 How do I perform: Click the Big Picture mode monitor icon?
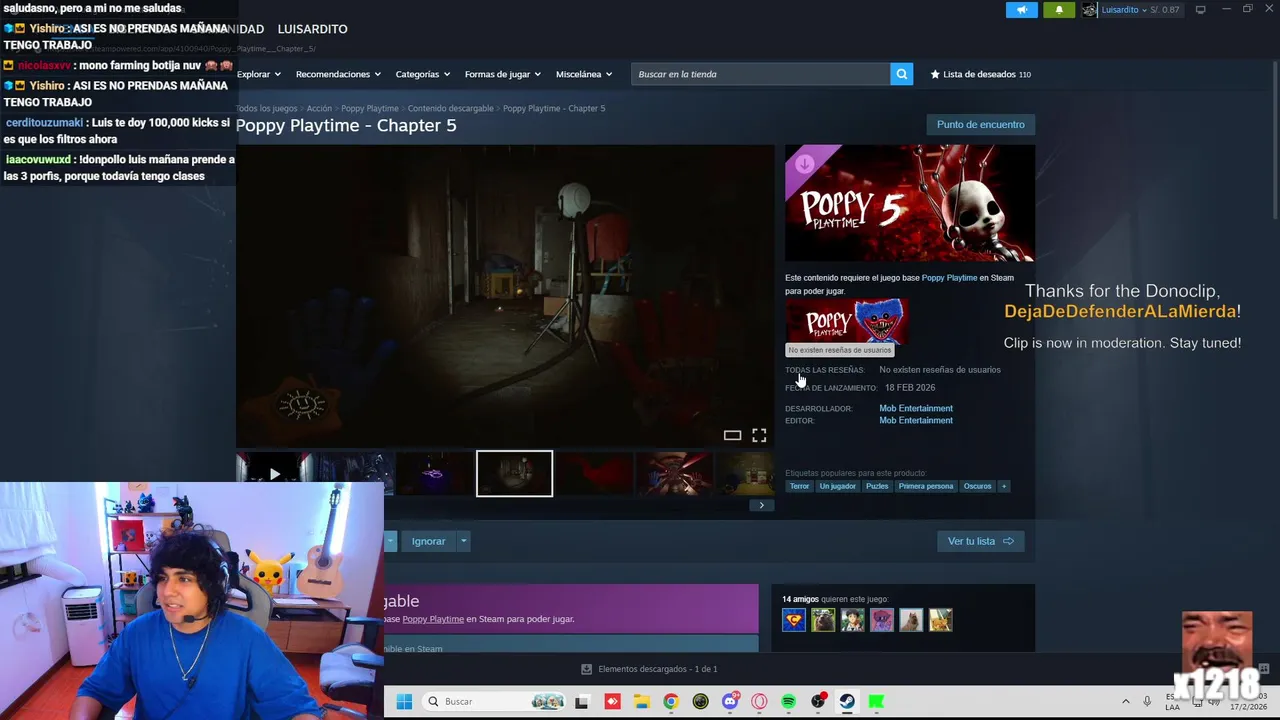[x=1200, y=10]
